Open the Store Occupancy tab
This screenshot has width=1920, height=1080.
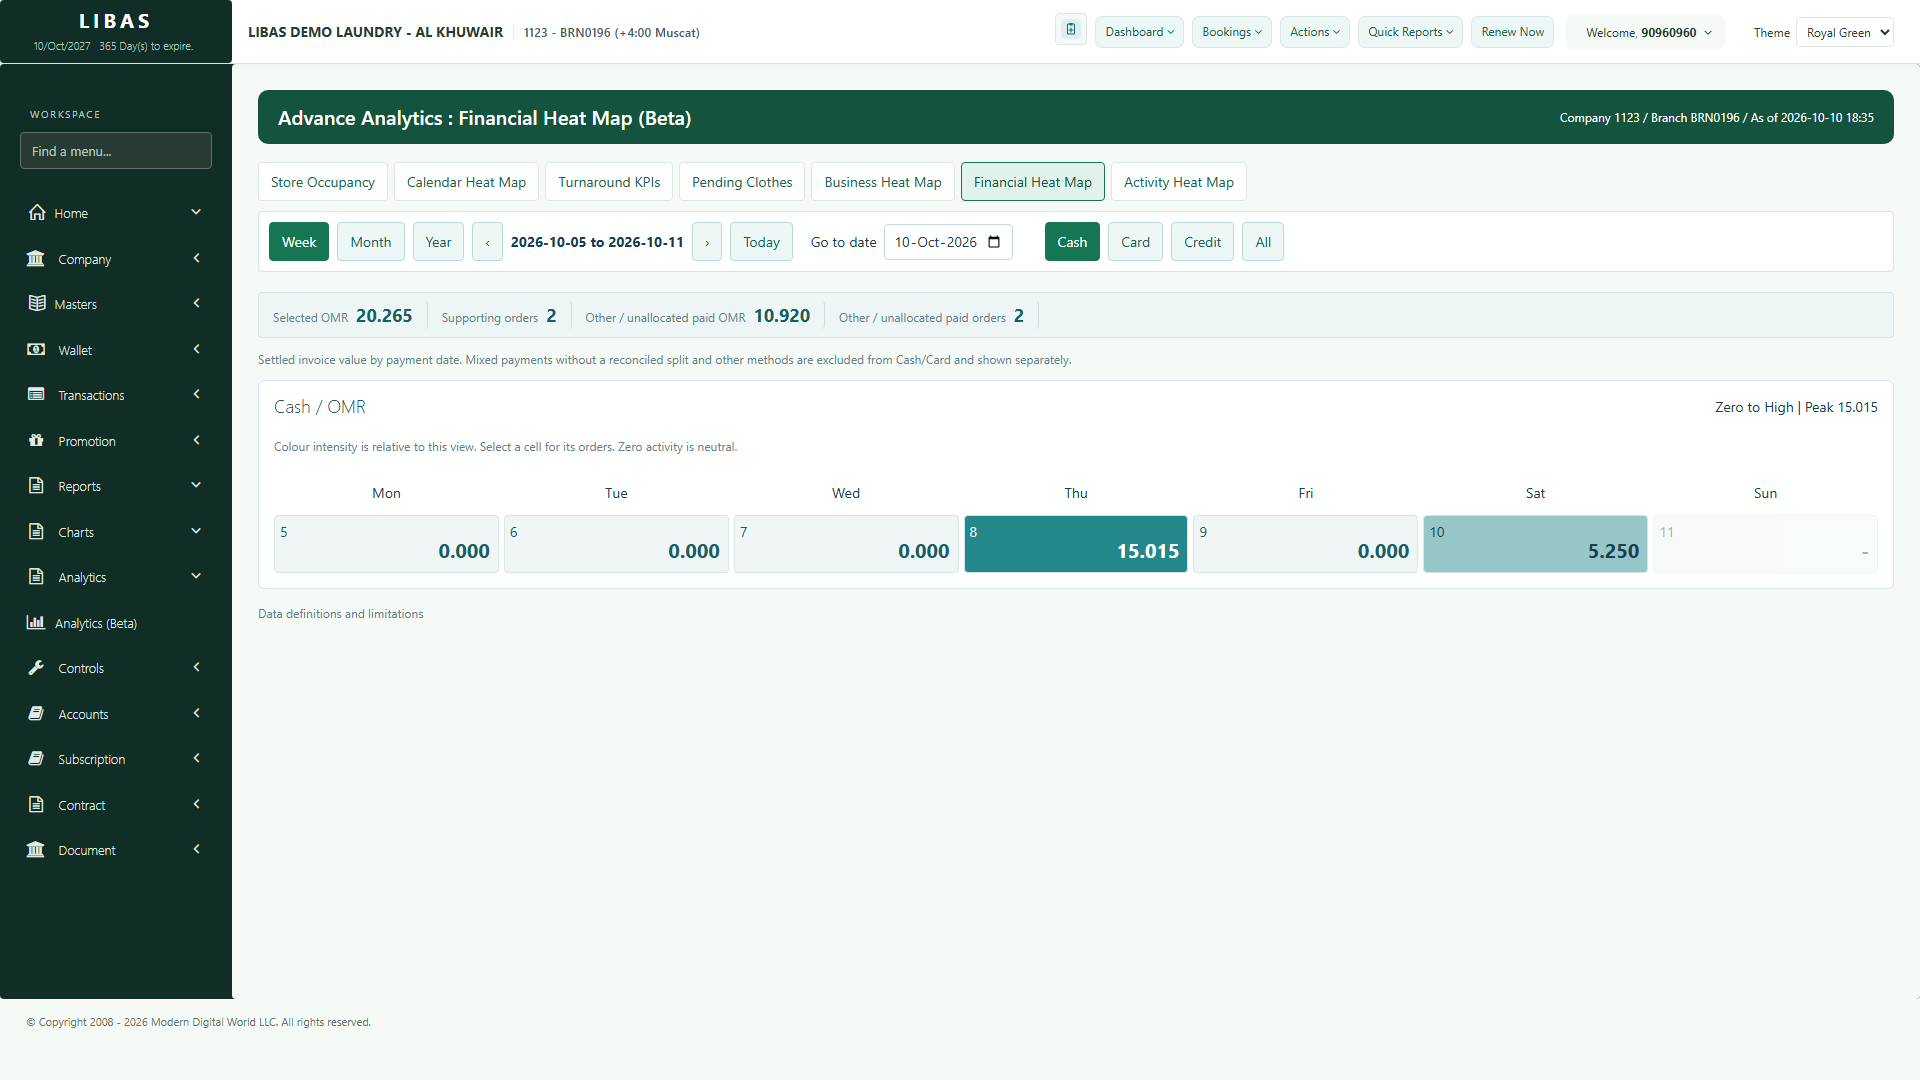(x=322, y=182)
